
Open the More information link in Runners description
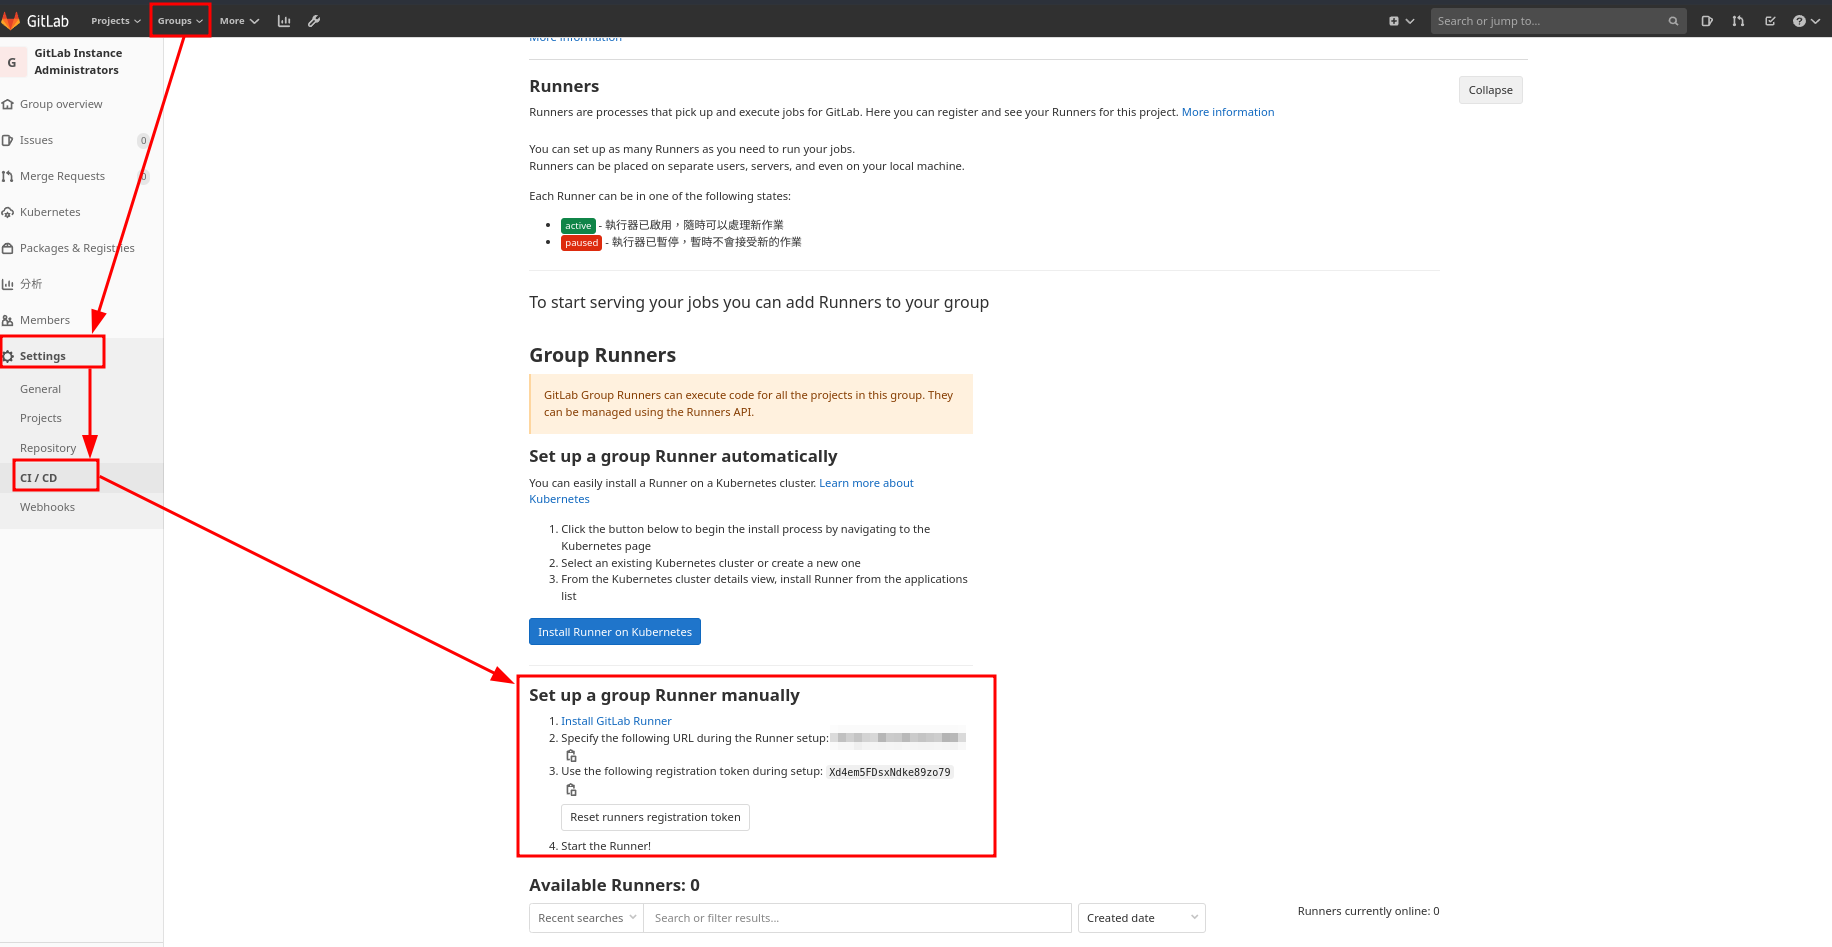coord(1228,112)
